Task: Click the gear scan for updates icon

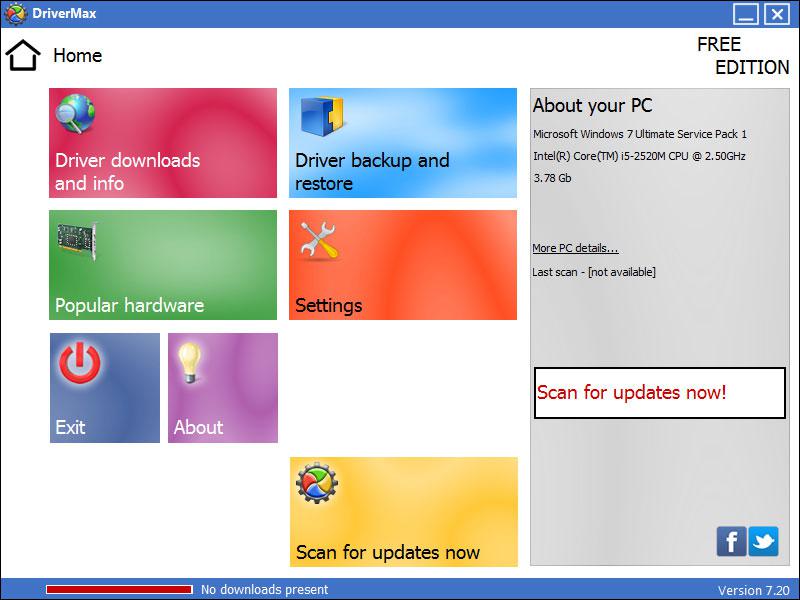Action: coord(316,483)
